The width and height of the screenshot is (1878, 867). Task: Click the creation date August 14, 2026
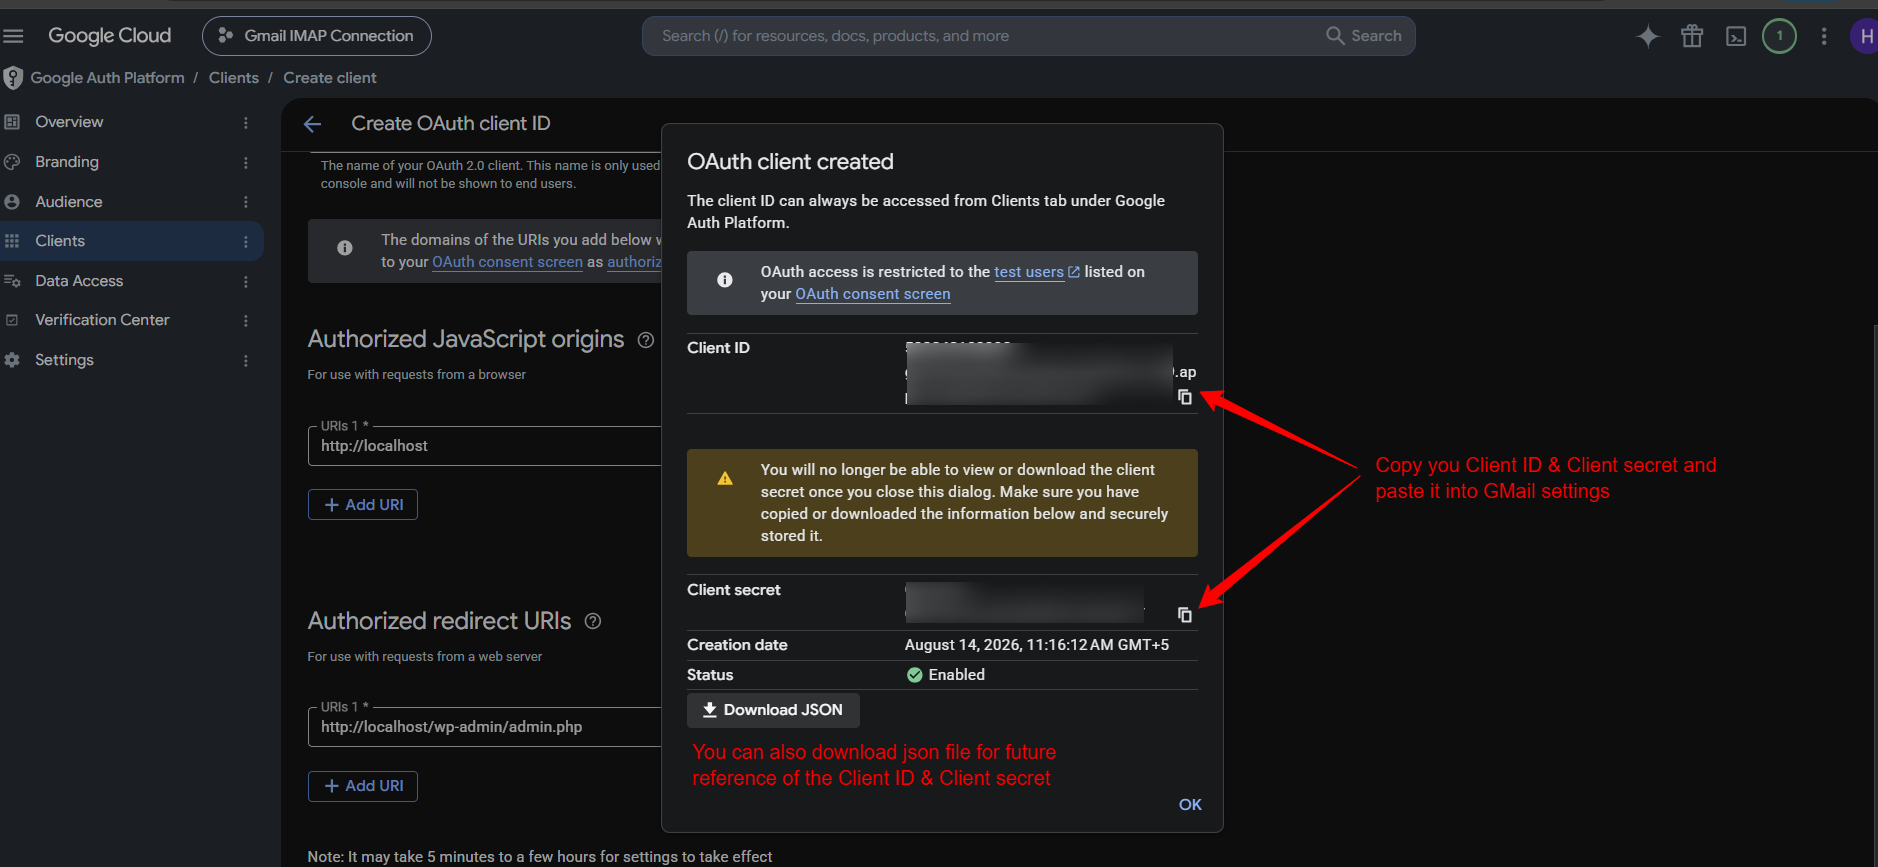pyautogui.click(x=1037, y=645)
